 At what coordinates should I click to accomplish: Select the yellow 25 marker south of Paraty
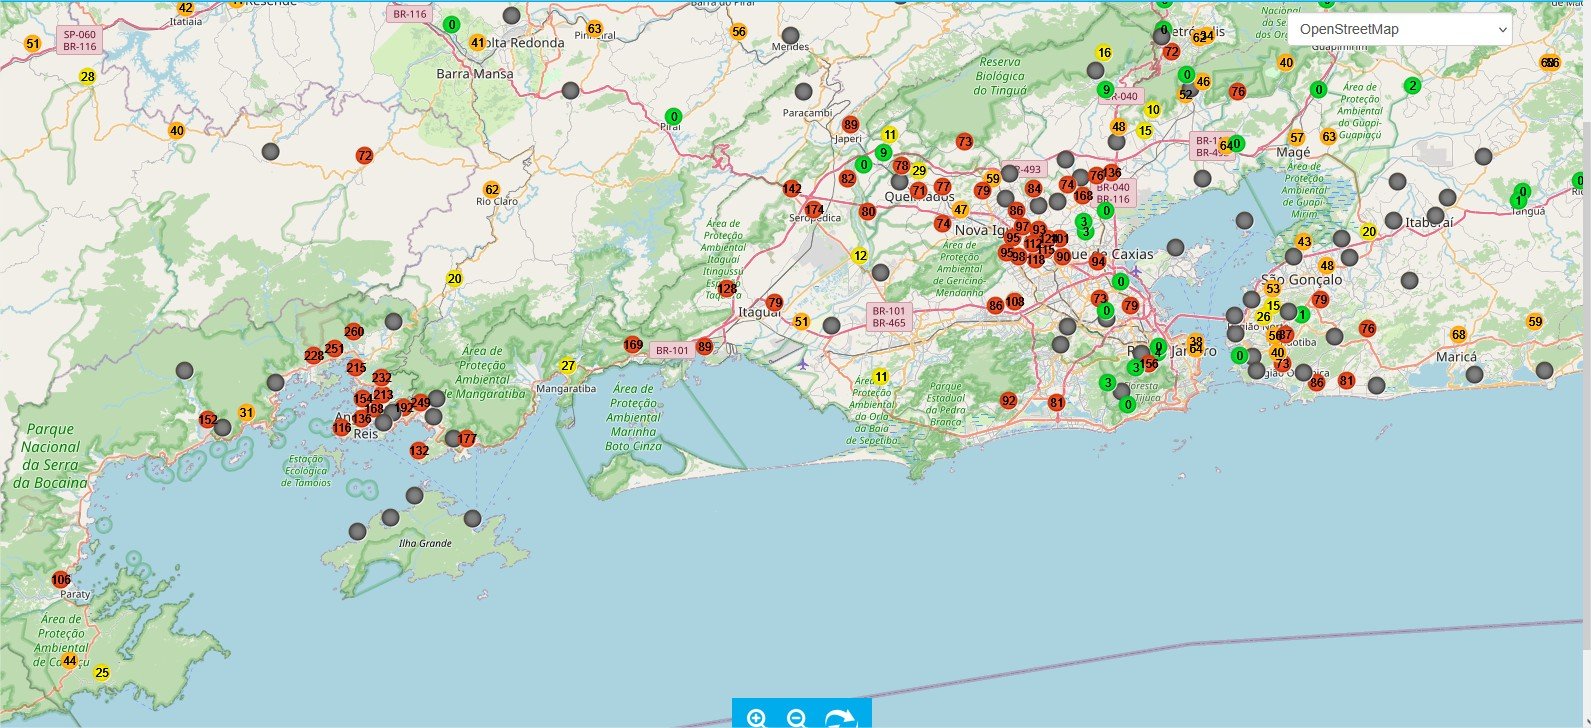[x=101, y=673]
